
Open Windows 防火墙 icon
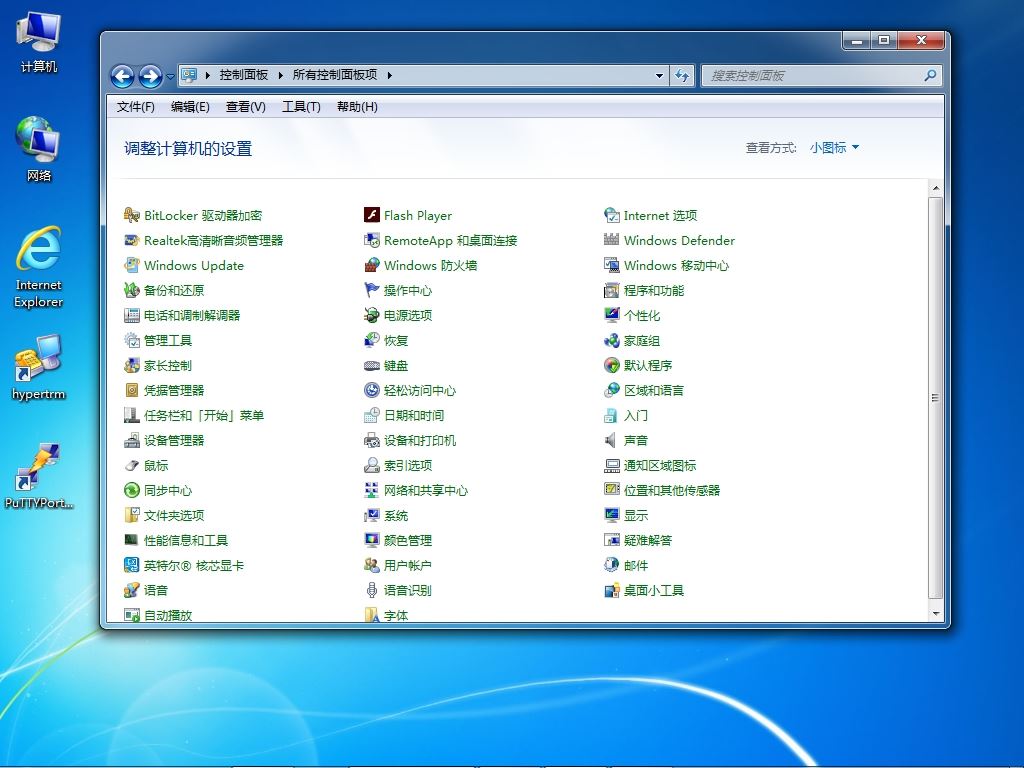point(372,265)
